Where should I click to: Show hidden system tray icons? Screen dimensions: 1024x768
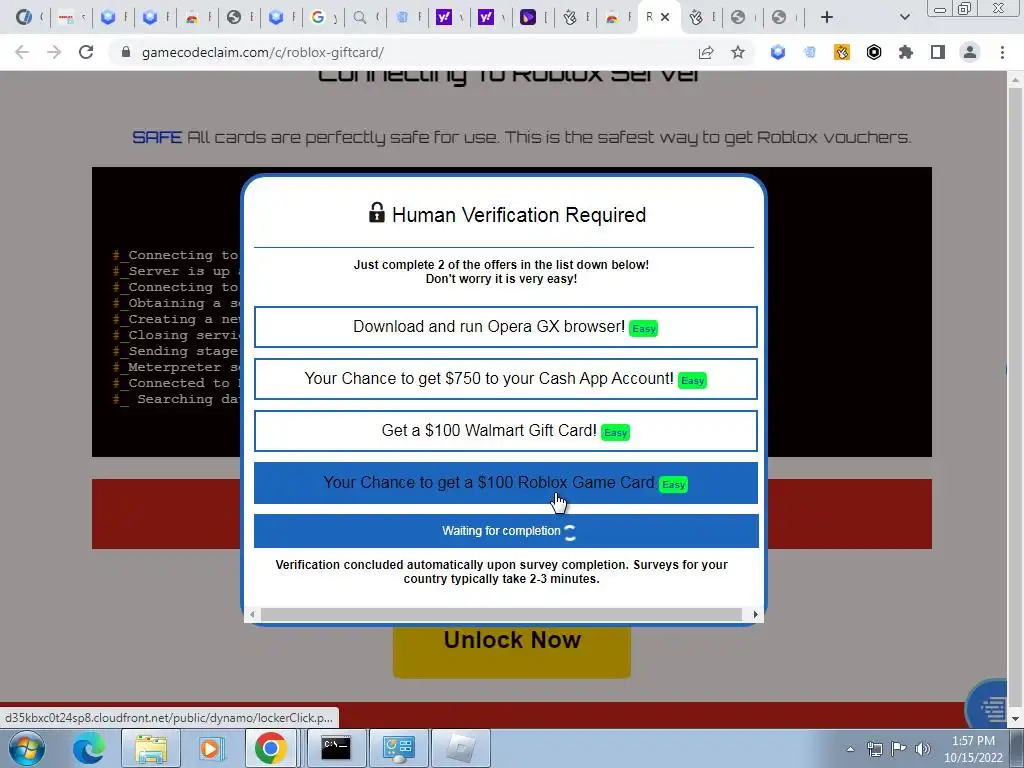point(850,749)
